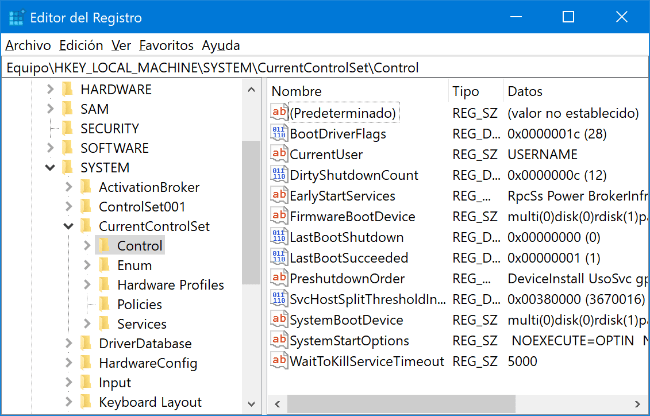
Task: Expand the Input key
Action: pyautogui.click(x=68, y=382)
